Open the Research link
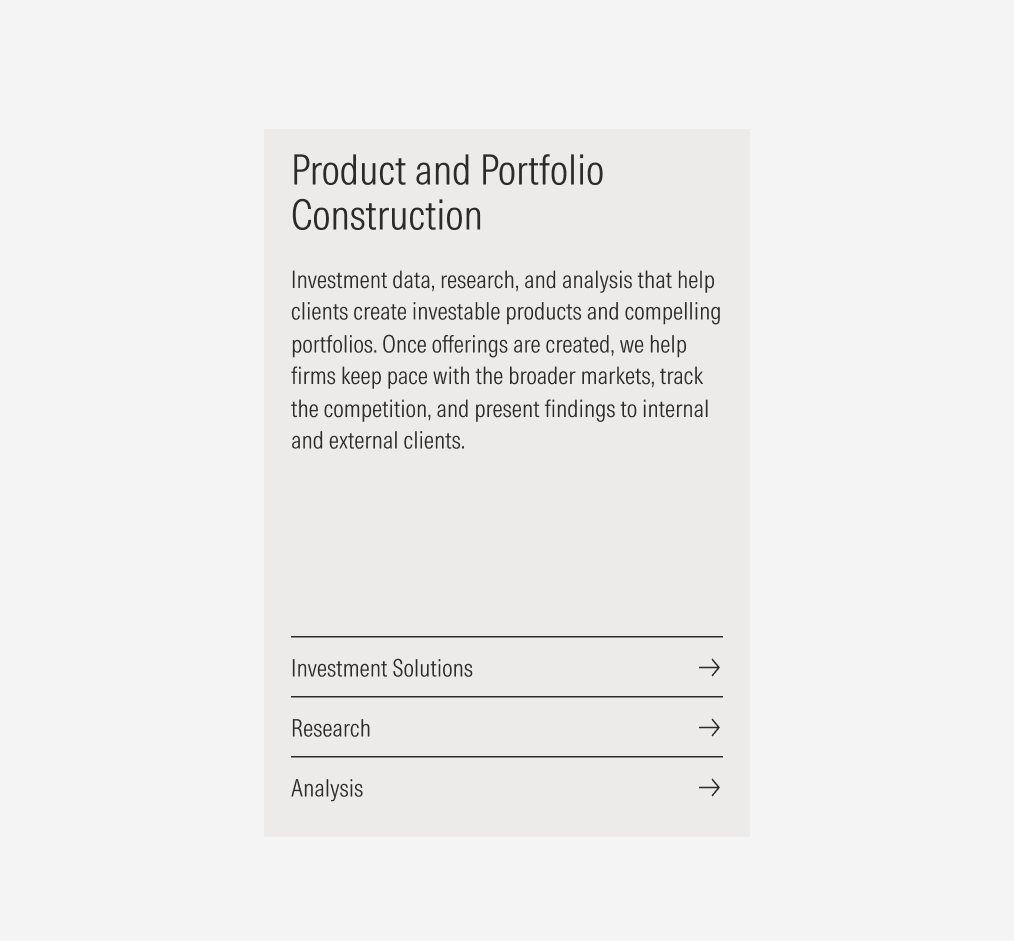This screenshot has width=1014, height=941. click(331, 728)
